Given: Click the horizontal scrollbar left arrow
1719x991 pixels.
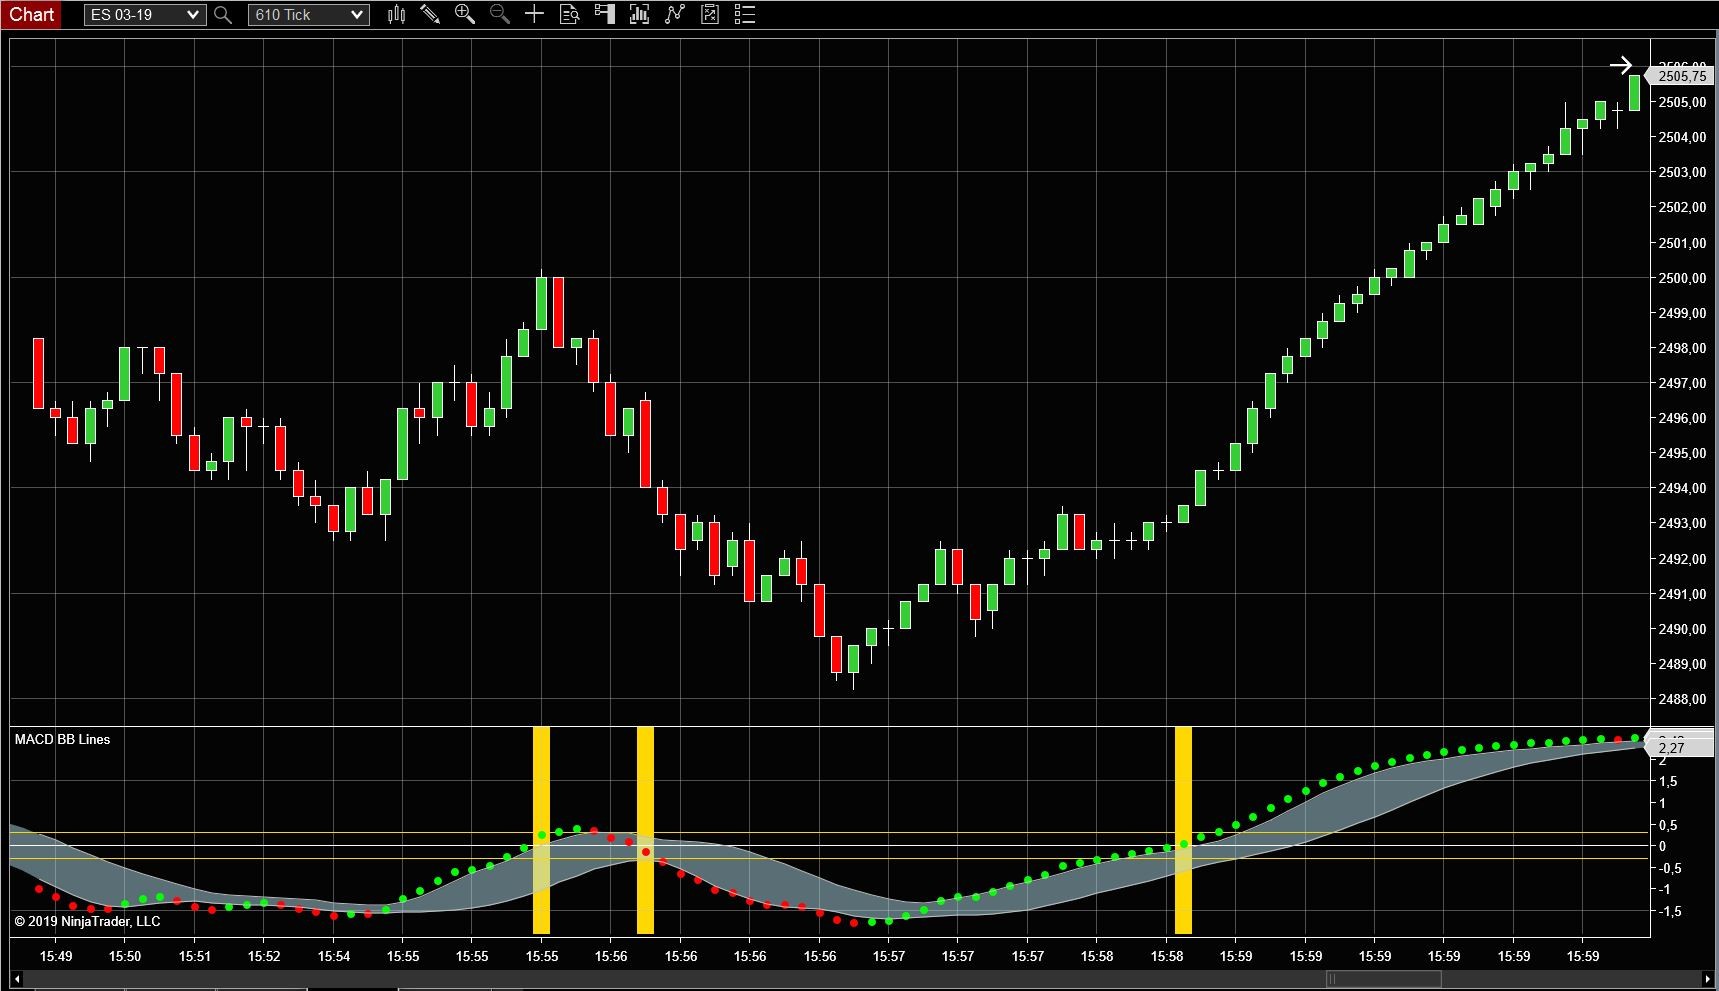Looking at the screenshot, I should (x=16, y=979).
